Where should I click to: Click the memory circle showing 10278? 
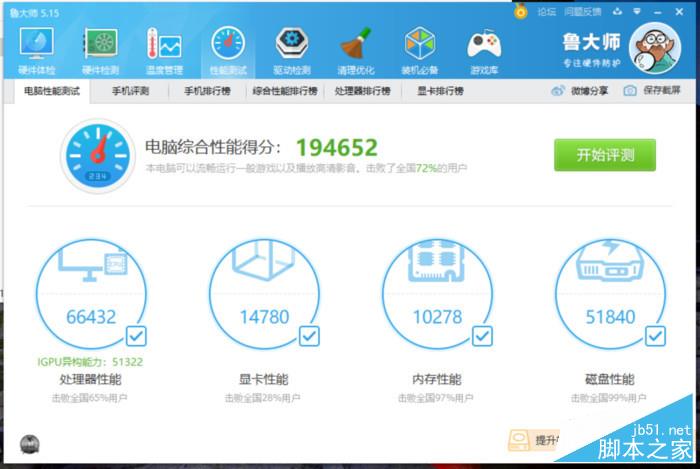tap(438, 295)
